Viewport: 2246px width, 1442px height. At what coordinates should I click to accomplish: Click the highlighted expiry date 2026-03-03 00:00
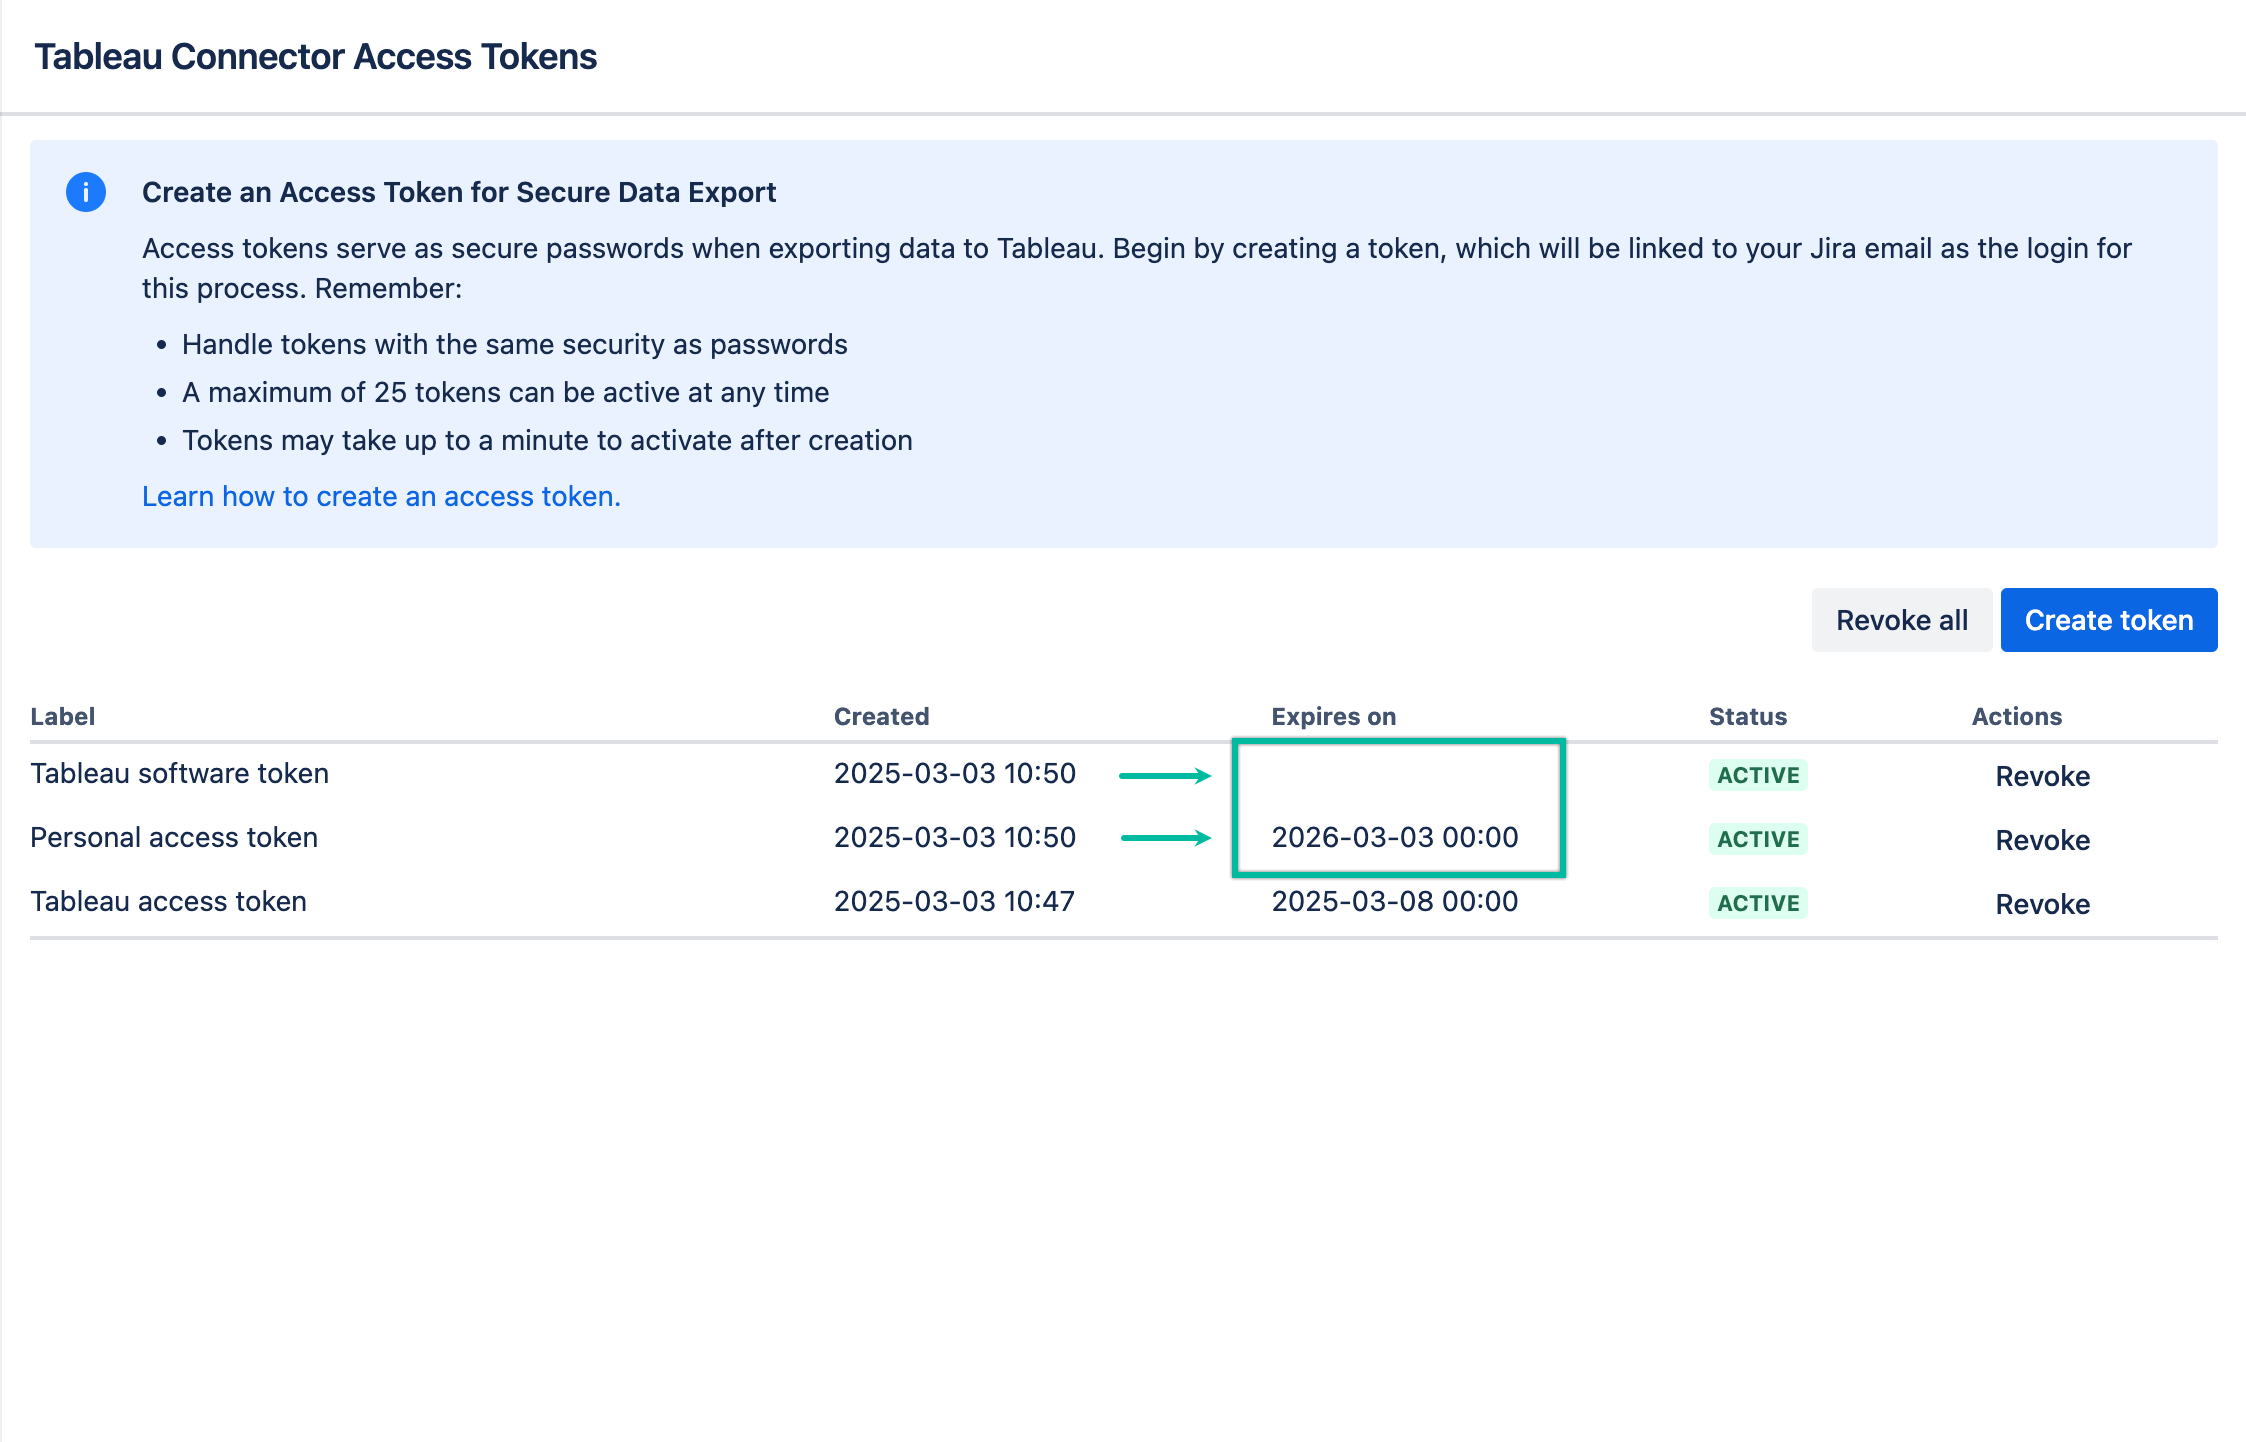click(1394, 837)
